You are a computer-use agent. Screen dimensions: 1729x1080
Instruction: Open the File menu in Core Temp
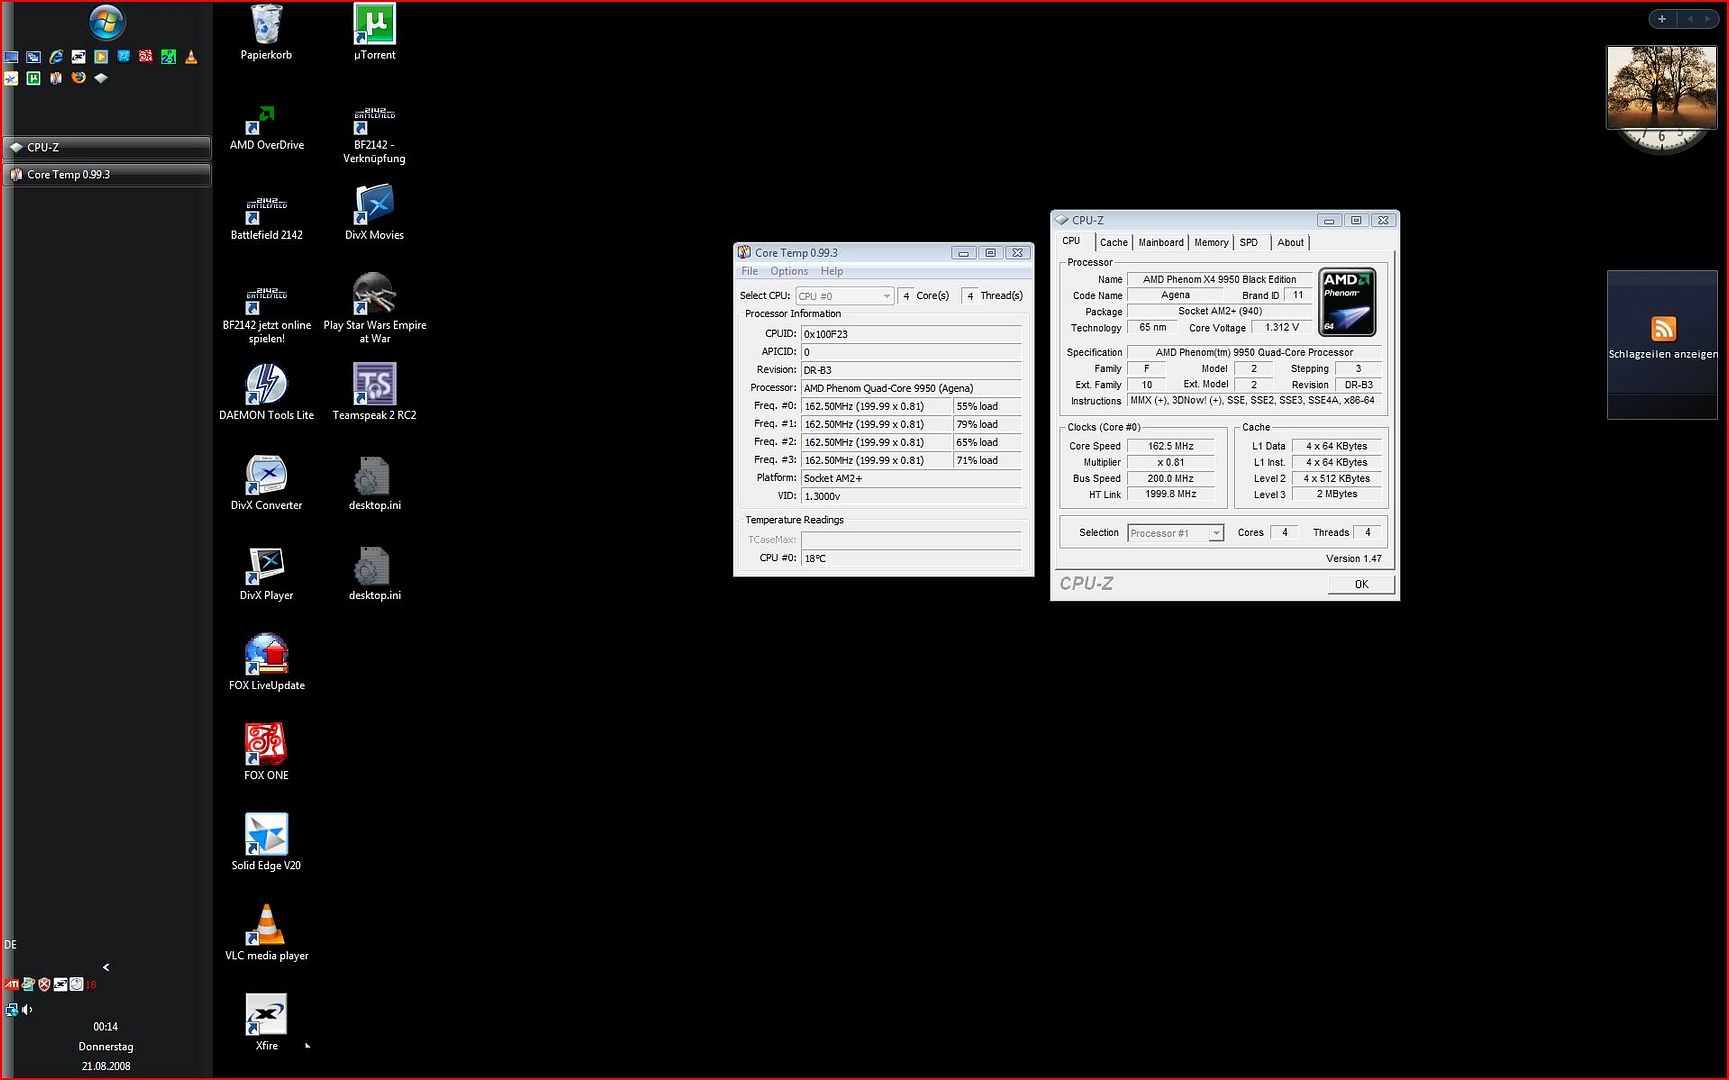coord(749,271)
